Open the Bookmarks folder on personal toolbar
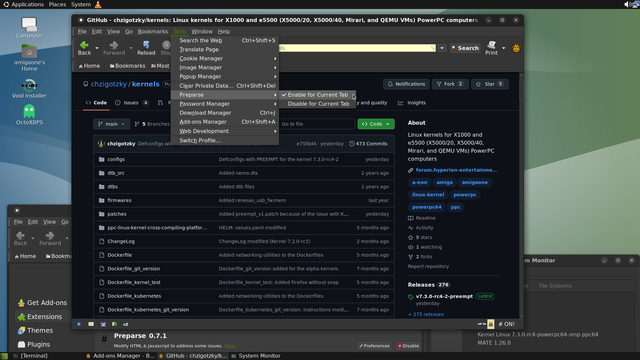640x360 pixels. (127, 66)
